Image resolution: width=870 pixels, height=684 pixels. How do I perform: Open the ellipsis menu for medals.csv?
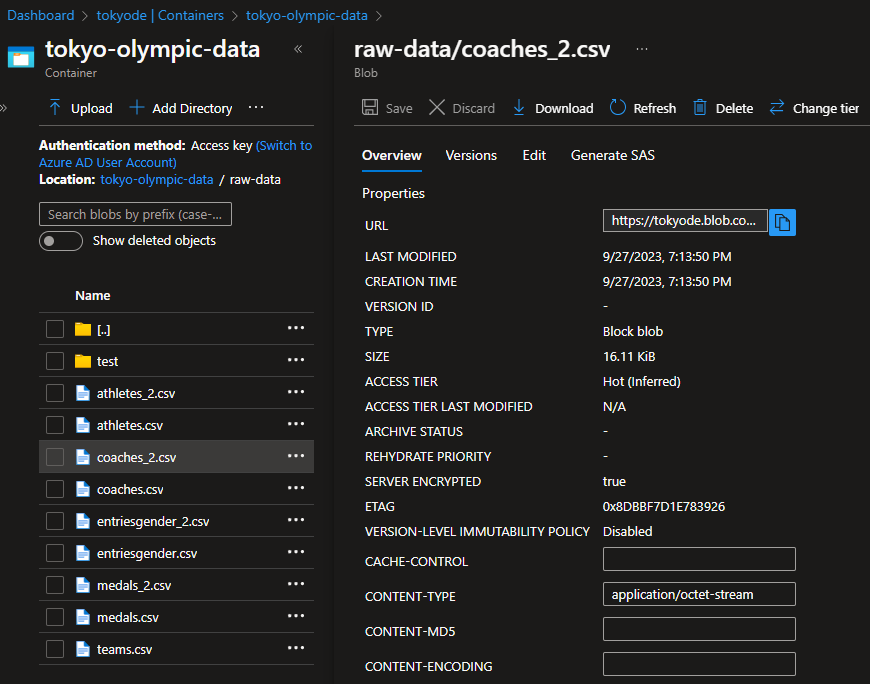click(295, 616)
